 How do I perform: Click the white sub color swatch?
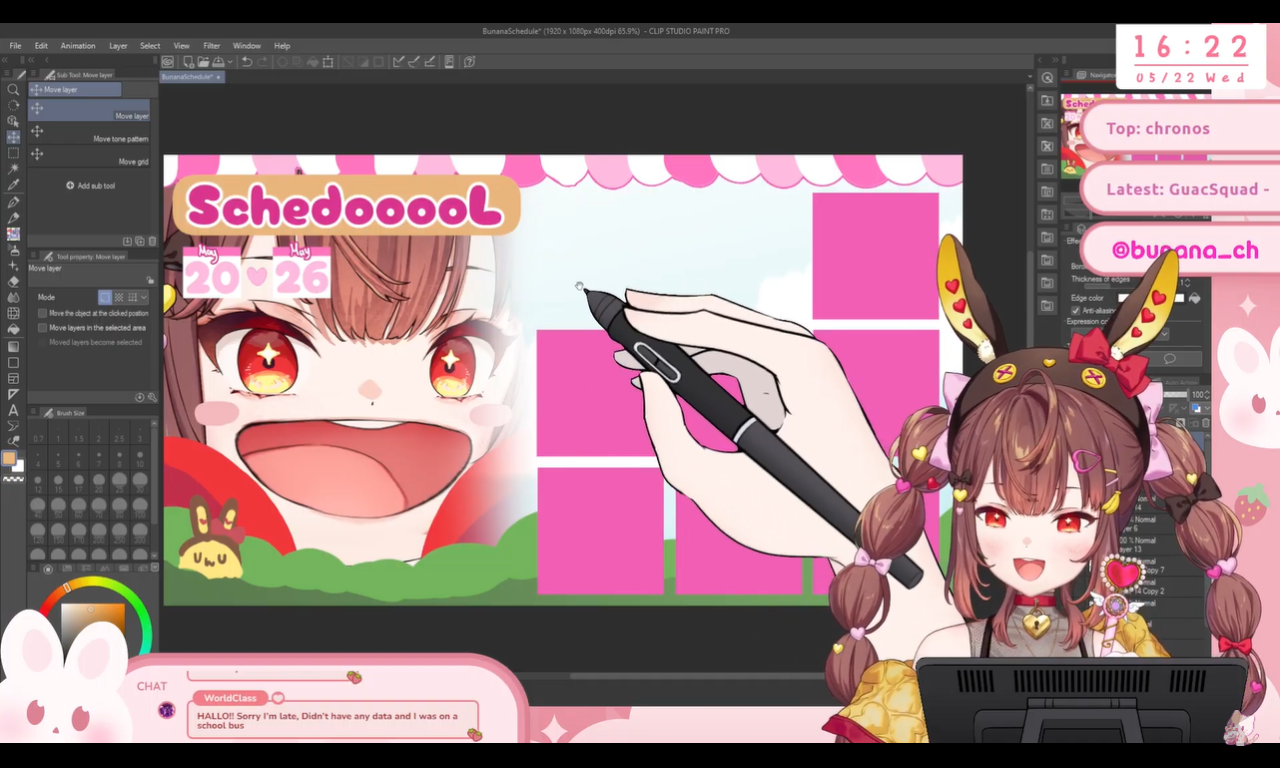pos(17,466)
